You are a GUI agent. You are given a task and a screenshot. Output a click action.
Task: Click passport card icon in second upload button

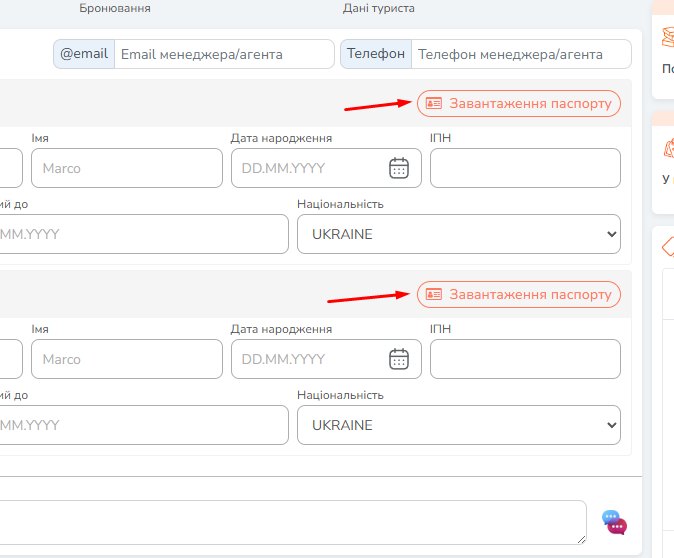point(434,294)
